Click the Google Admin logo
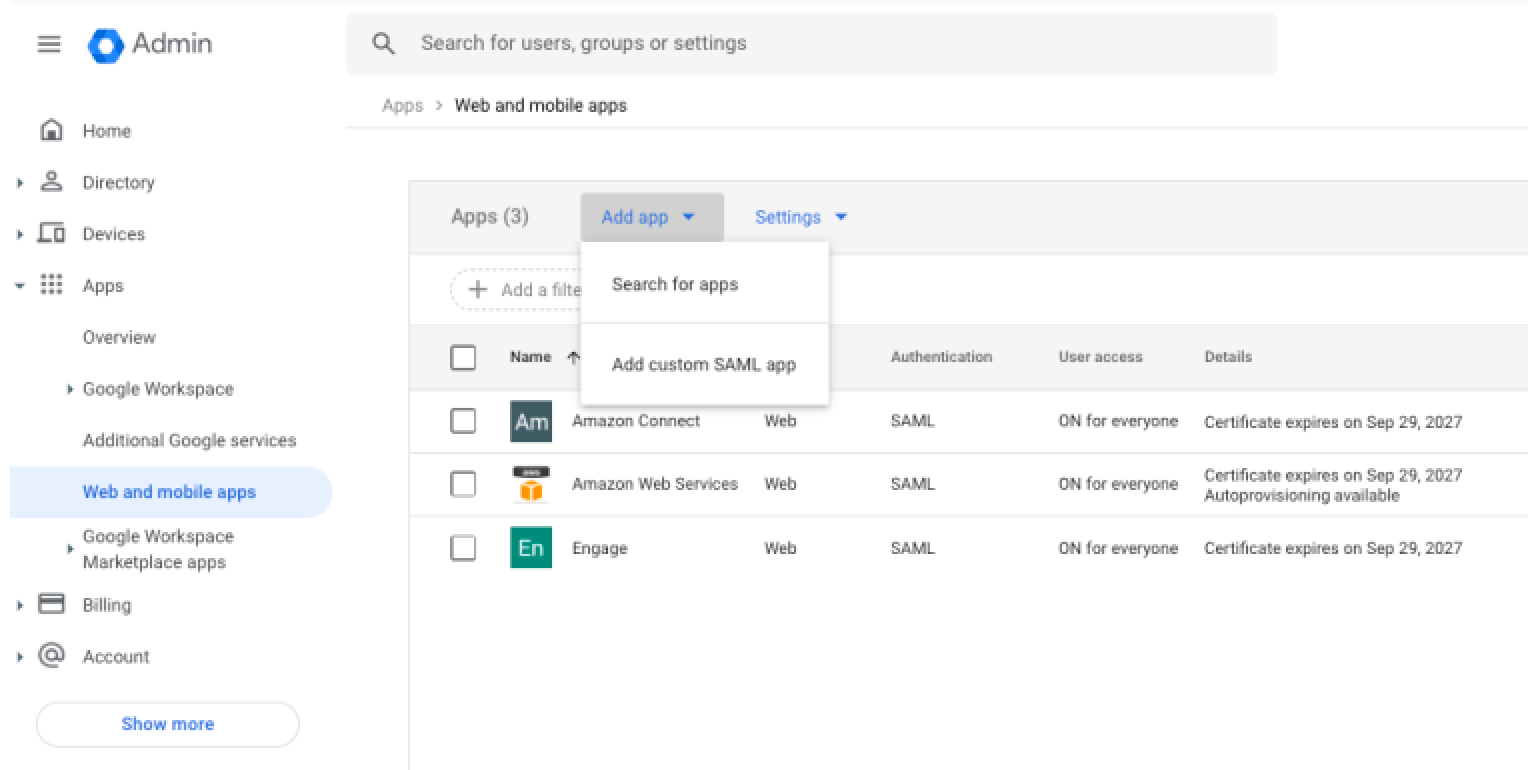The height and width of the screenshot is (770, 1528). point(105,45)
